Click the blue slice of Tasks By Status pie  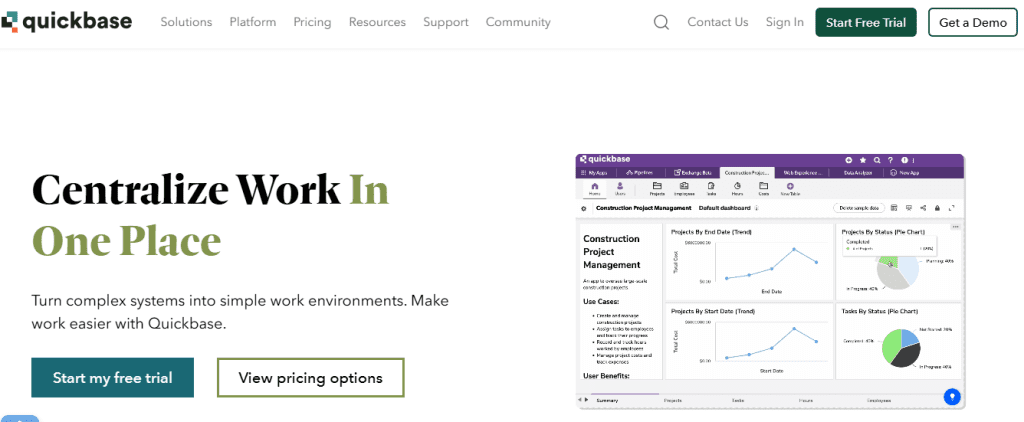[x=910, y=337]
